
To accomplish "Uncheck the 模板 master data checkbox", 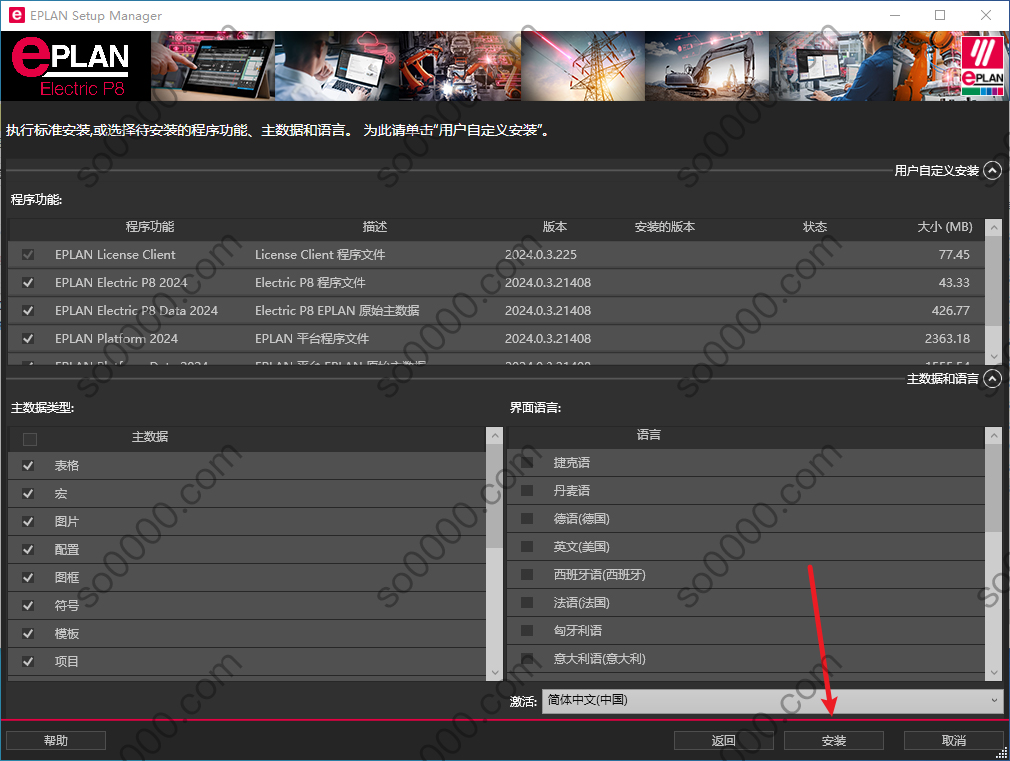I will pos(28,633).
